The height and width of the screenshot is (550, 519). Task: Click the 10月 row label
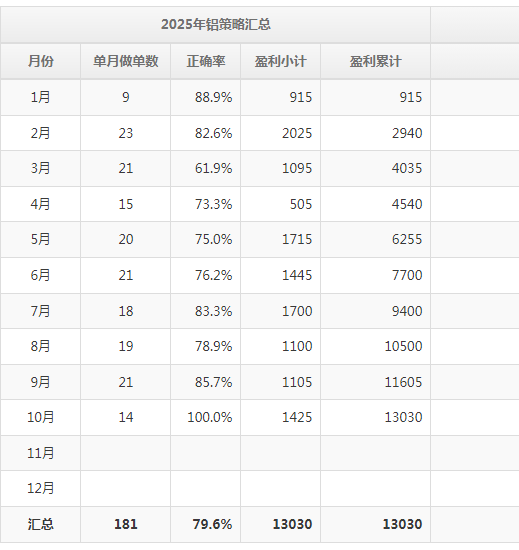[40, 417]
